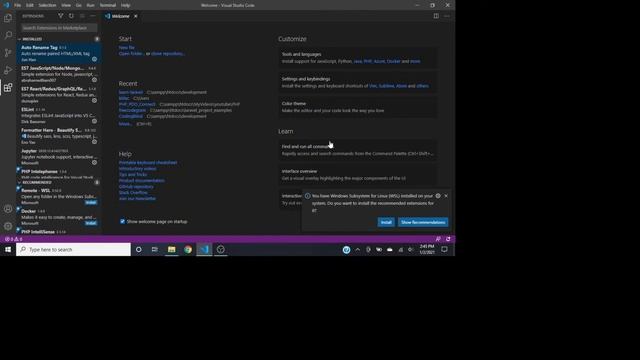Open the File menu

[18, 5]
